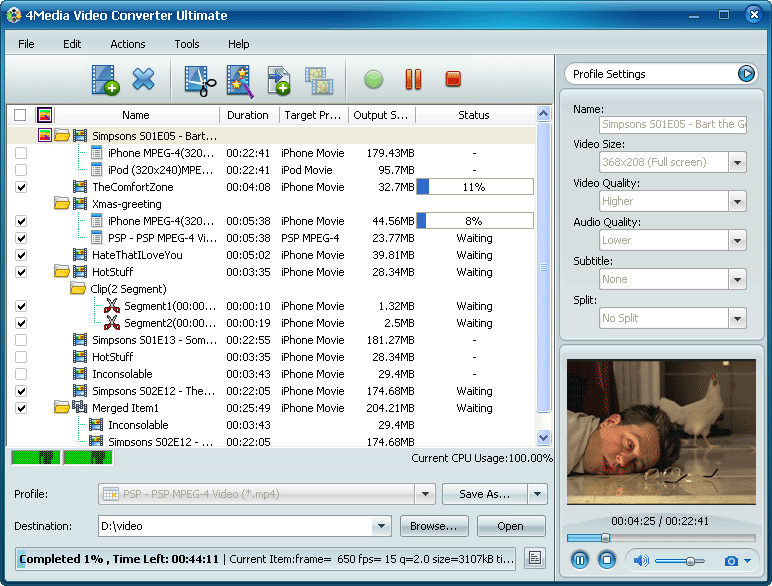
Task: Uncheck Segment1 checkbox
Action: tap(21, 306)
